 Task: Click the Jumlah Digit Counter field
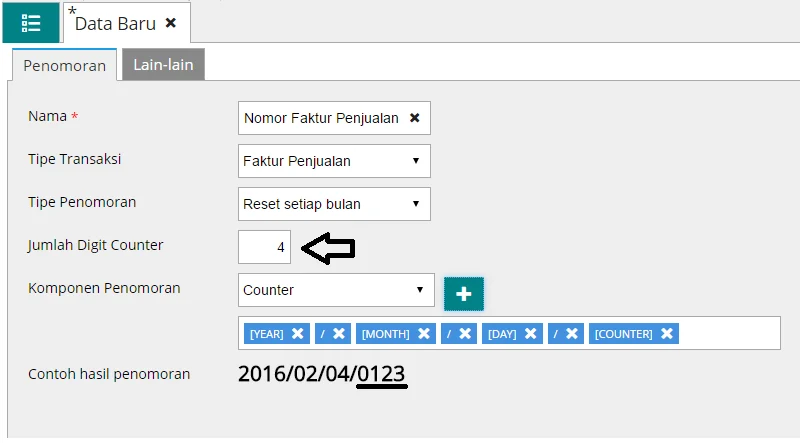tap(265, 247)
